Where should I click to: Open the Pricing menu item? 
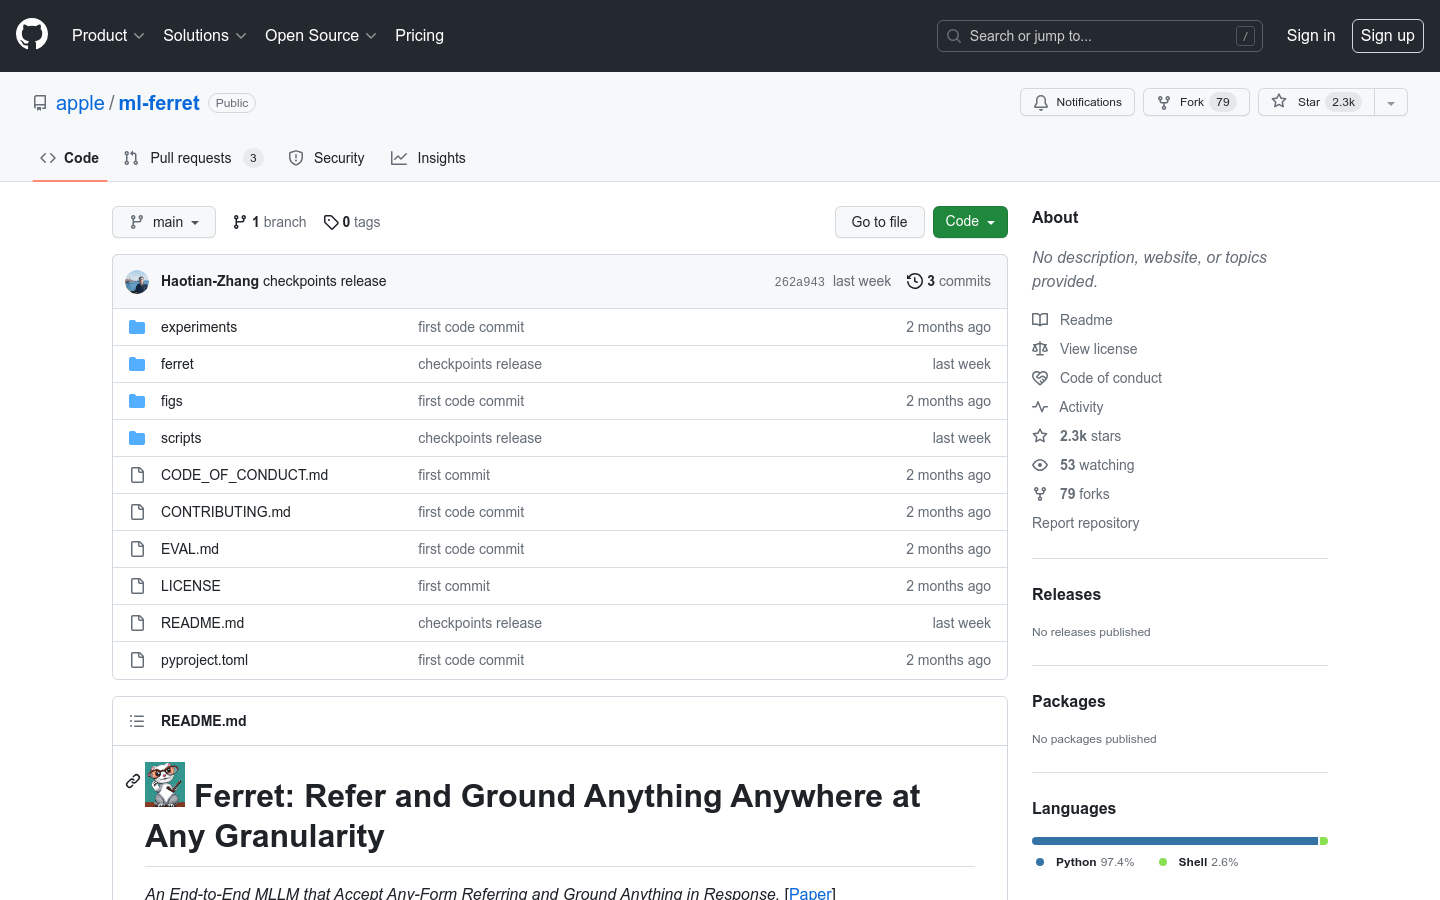click(x=419, y=35)
